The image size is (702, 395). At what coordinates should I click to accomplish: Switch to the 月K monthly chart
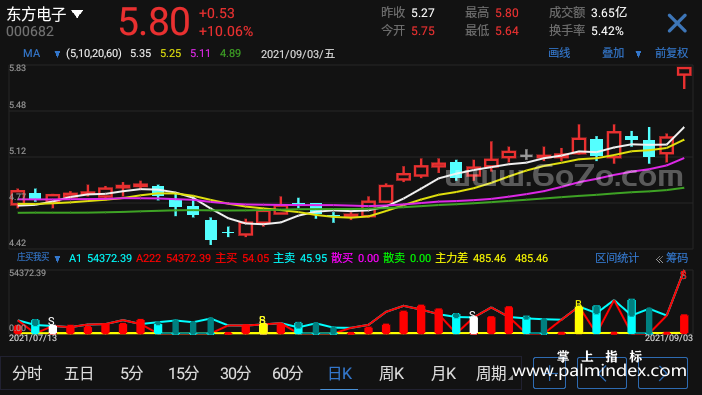pos(443,373)
